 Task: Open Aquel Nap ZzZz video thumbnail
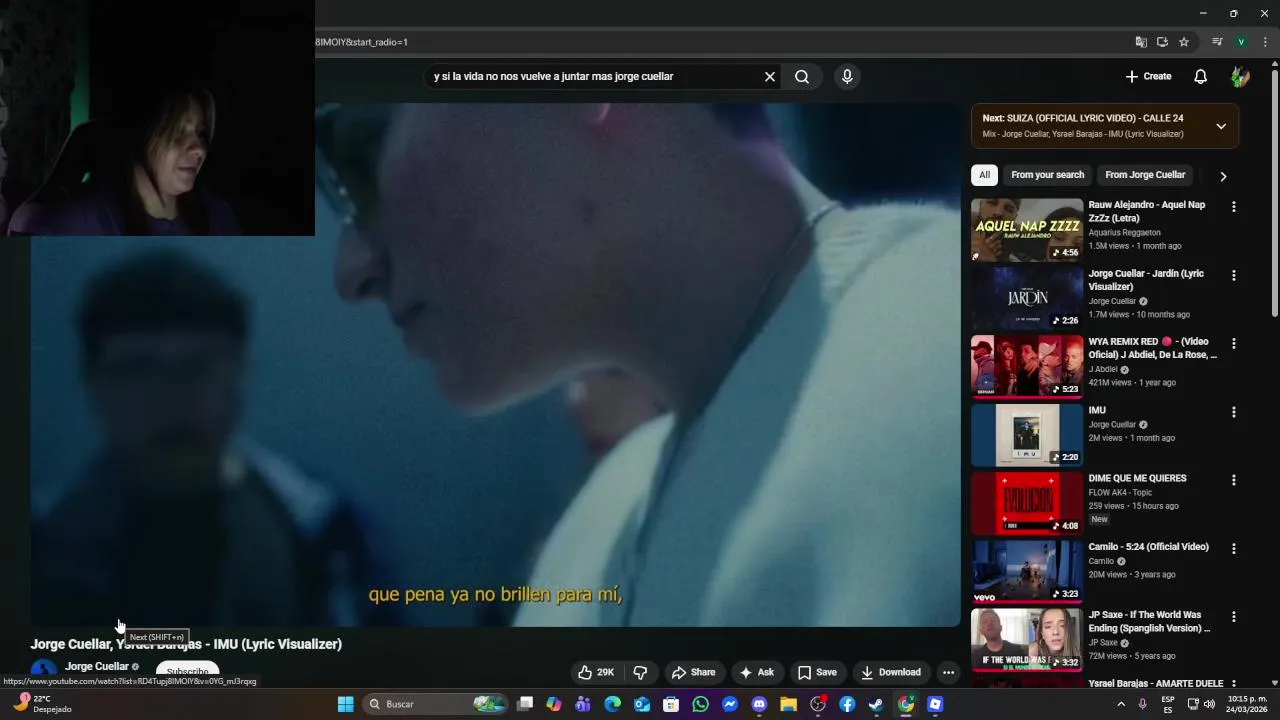(1027, 230)
